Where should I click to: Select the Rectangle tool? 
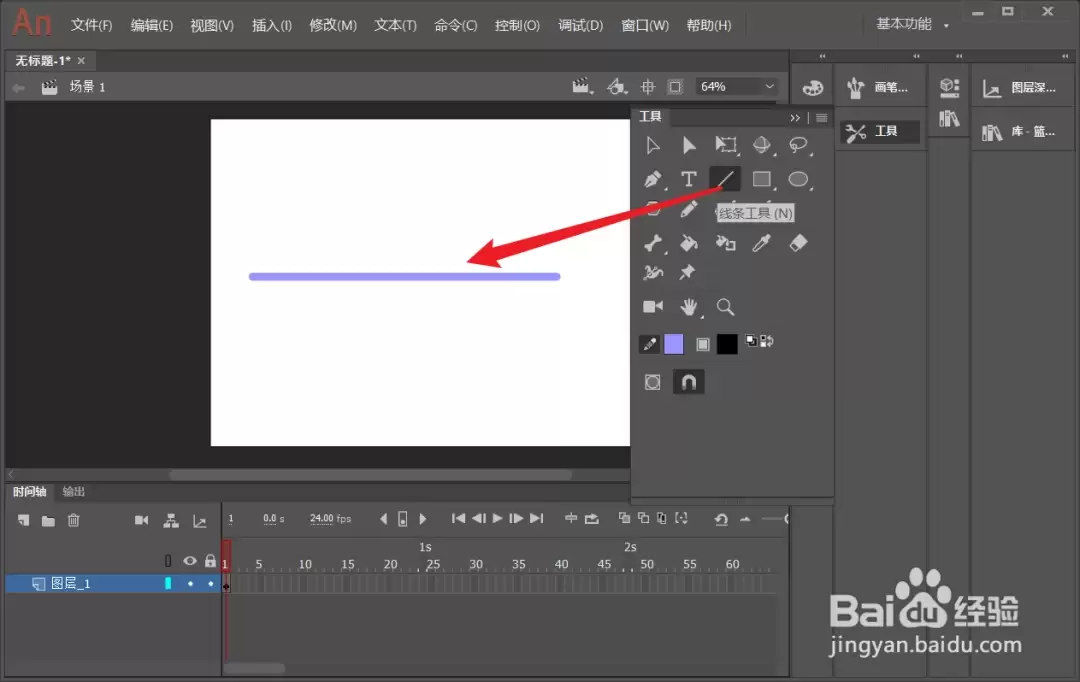761,180
